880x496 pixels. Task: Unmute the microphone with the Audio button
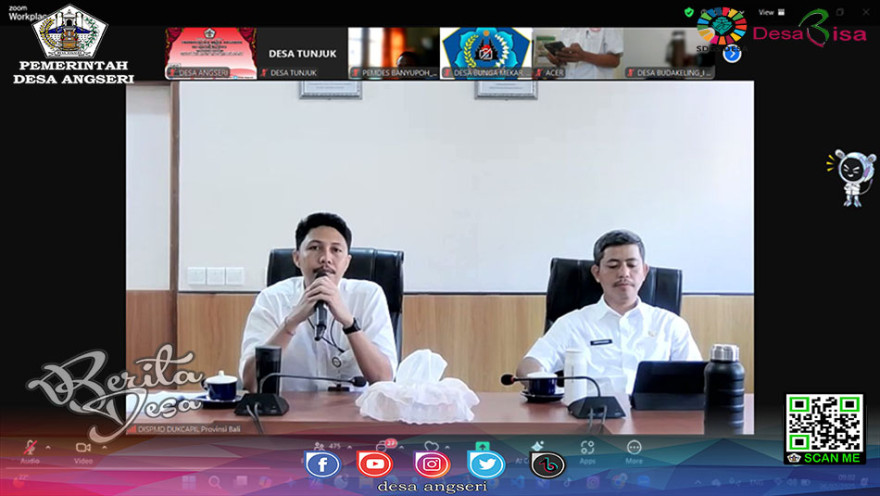coord(30,452)
